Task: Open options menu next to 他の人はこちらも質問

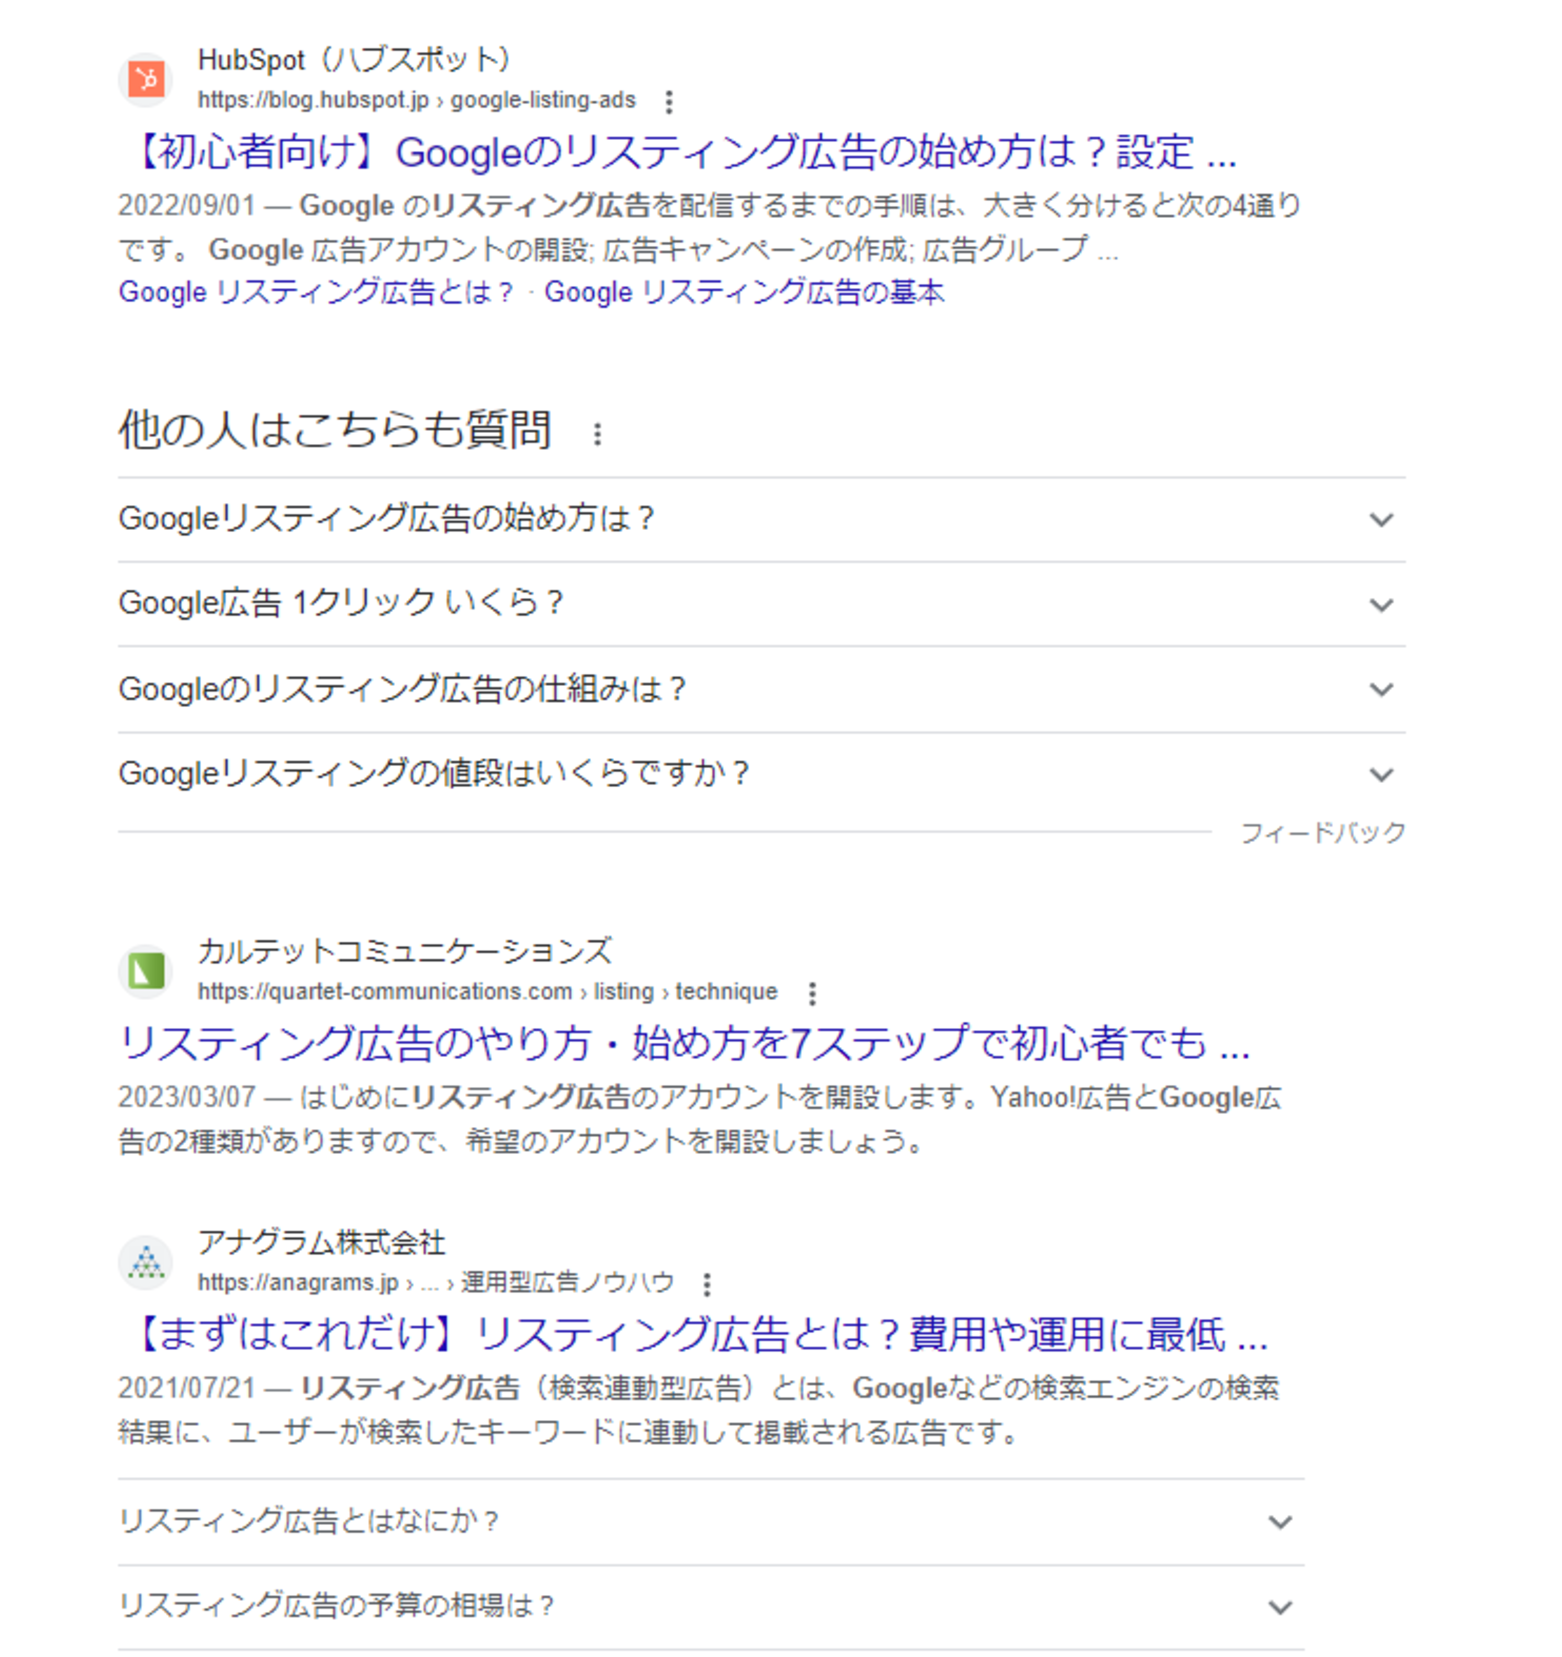Action: (x=597, y=434)
